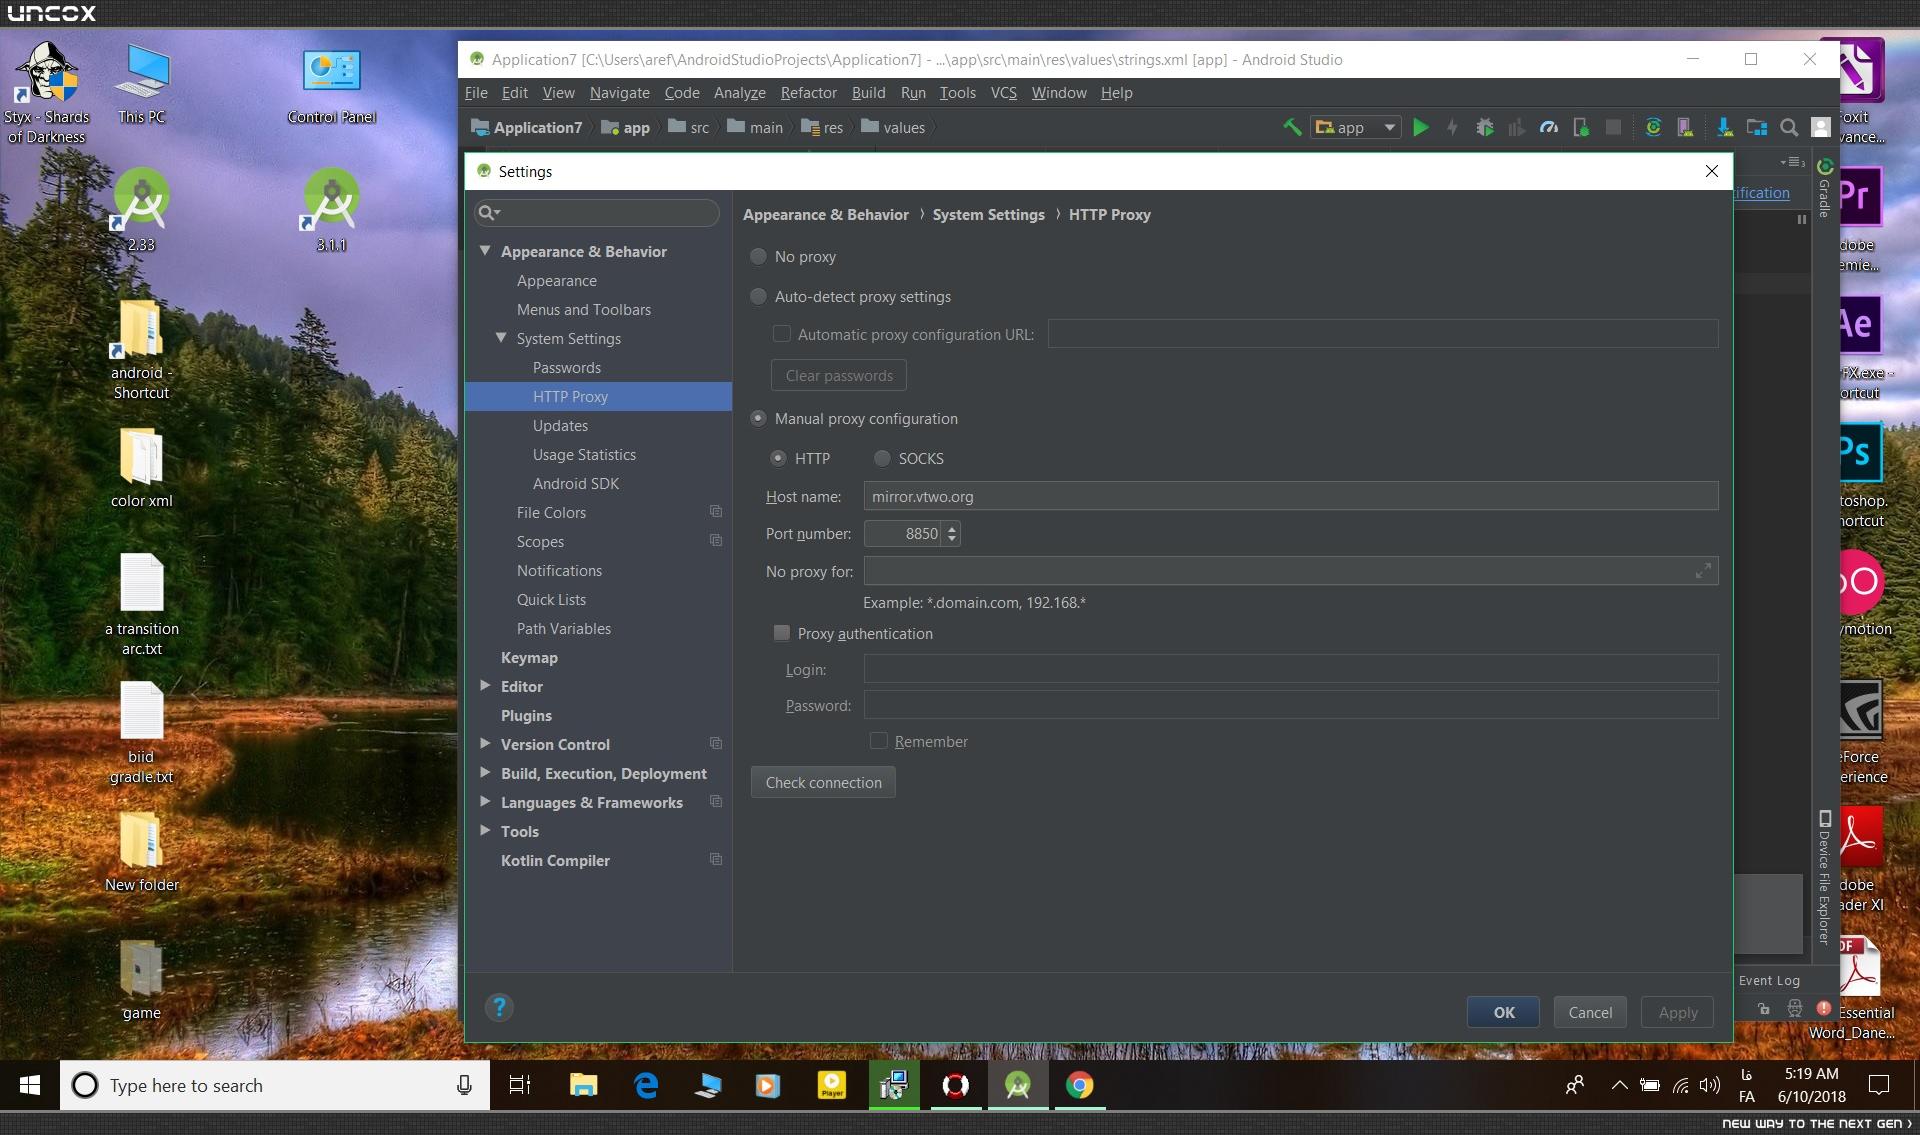Image resolution: width=1920 pixels, height=1135 pixels.
Task: Select Passwords in settings tree
Action: (x=567, y=367)
